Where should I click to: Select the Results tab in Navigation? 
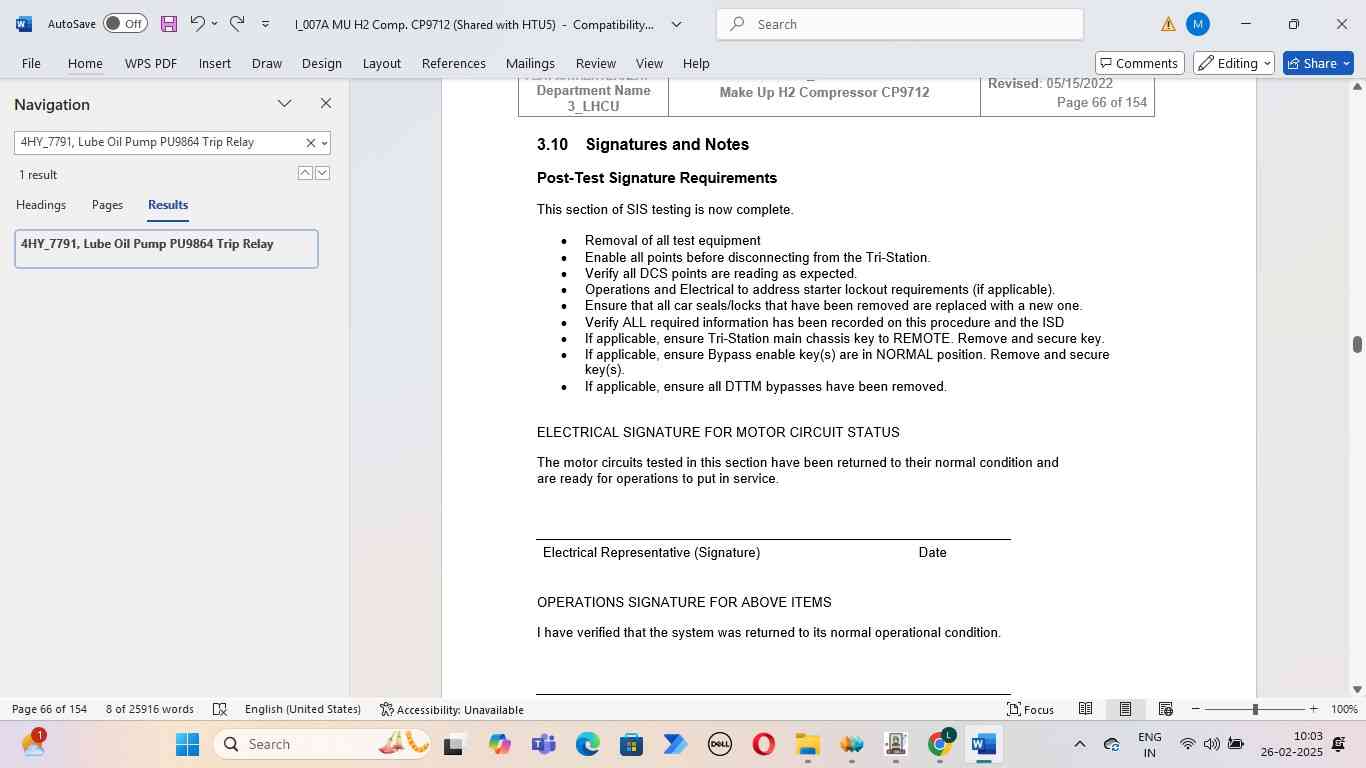pyautogui.click(x=168, y=205)
